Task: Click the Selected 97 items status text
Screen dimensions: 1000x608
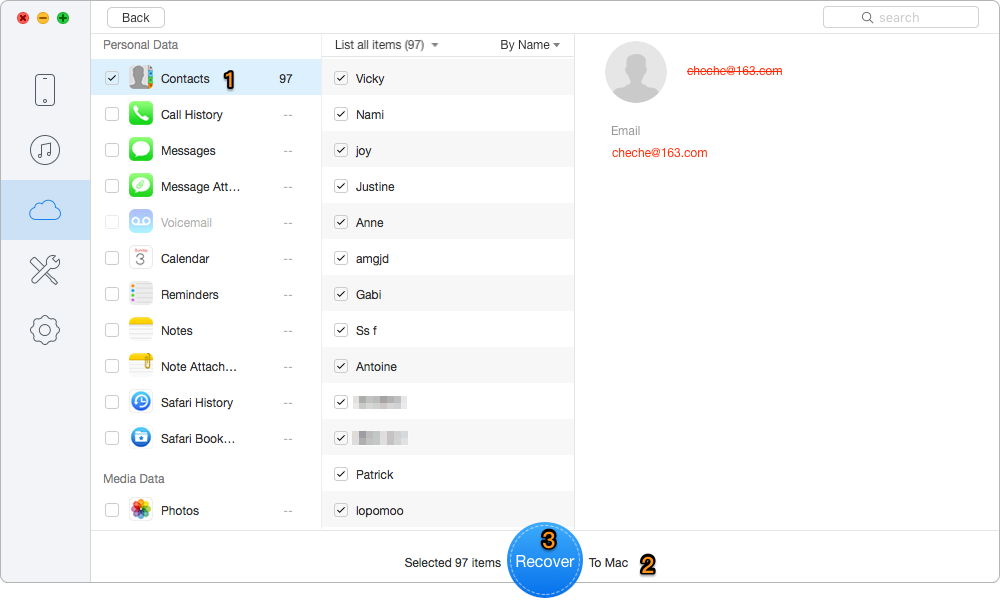Action: point(452,563)
